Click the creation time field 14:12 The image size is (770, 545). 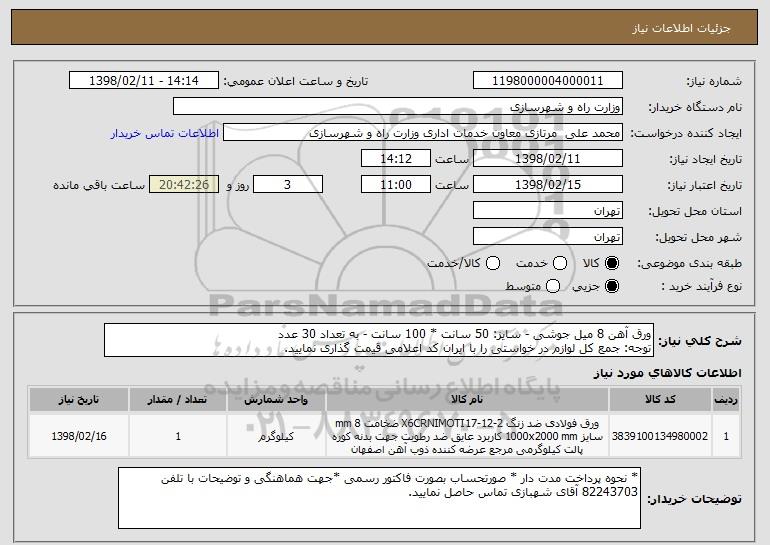pyautogui.click(x=396, y=159)
